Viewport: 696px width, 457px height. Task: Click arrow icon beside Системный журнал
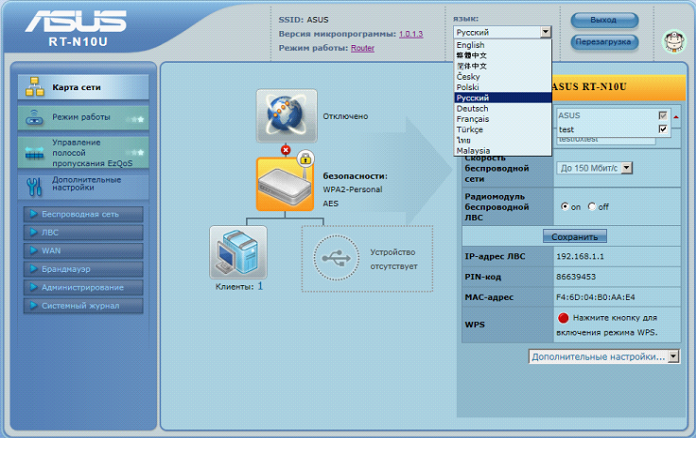(x=33, y=305)
